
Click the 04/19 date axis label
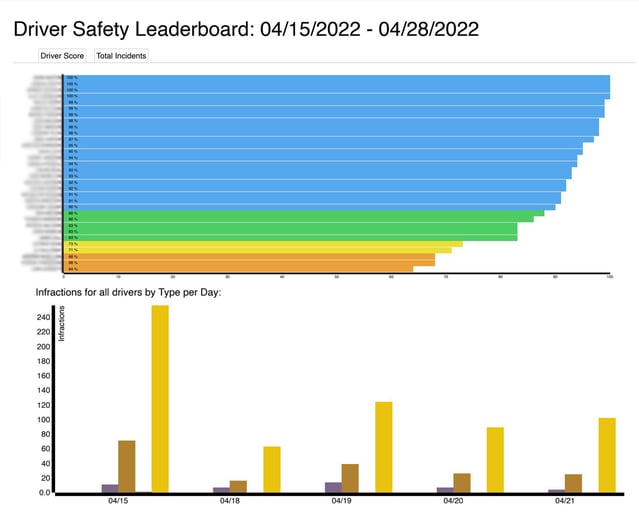(342, 500)
